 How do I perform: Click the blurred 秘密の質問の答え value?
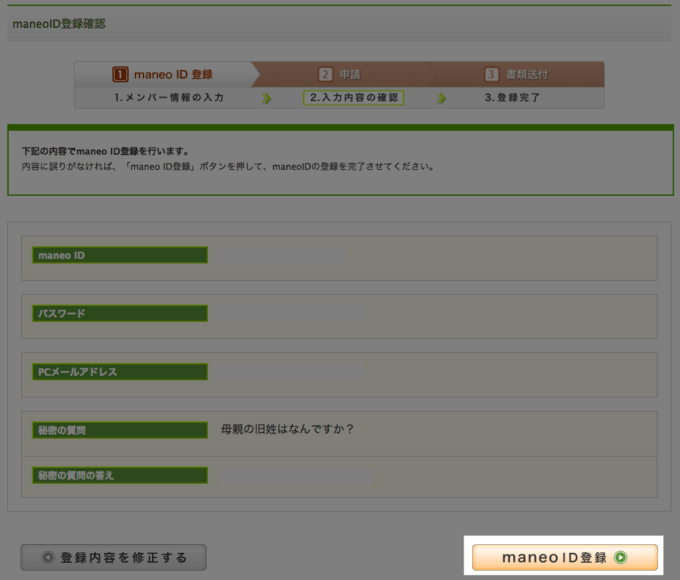click(x=295, y=476)
